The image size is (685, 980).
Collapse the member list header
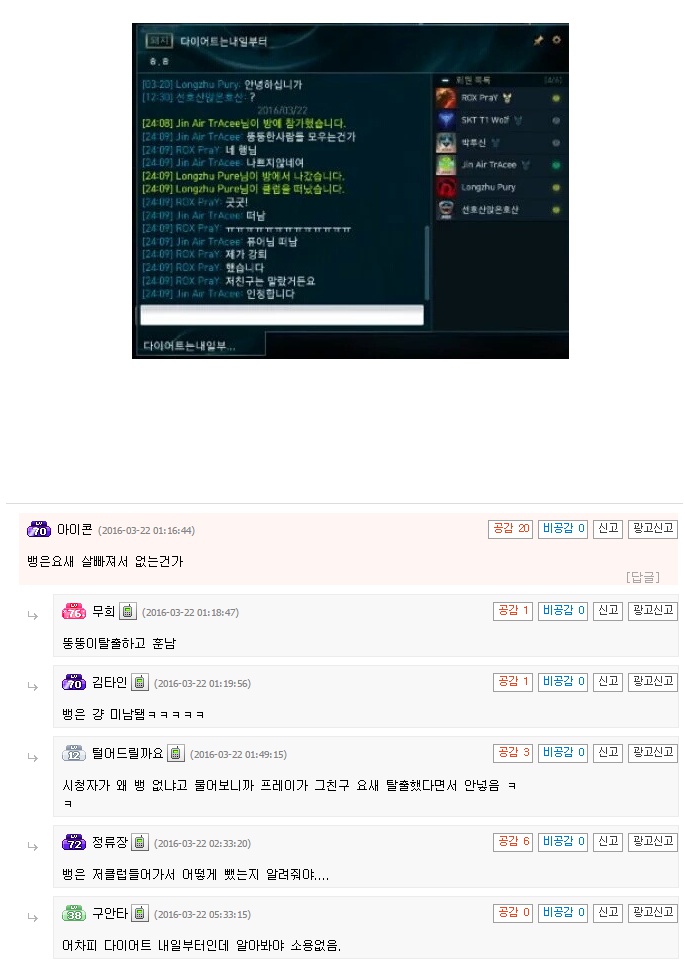445,80
